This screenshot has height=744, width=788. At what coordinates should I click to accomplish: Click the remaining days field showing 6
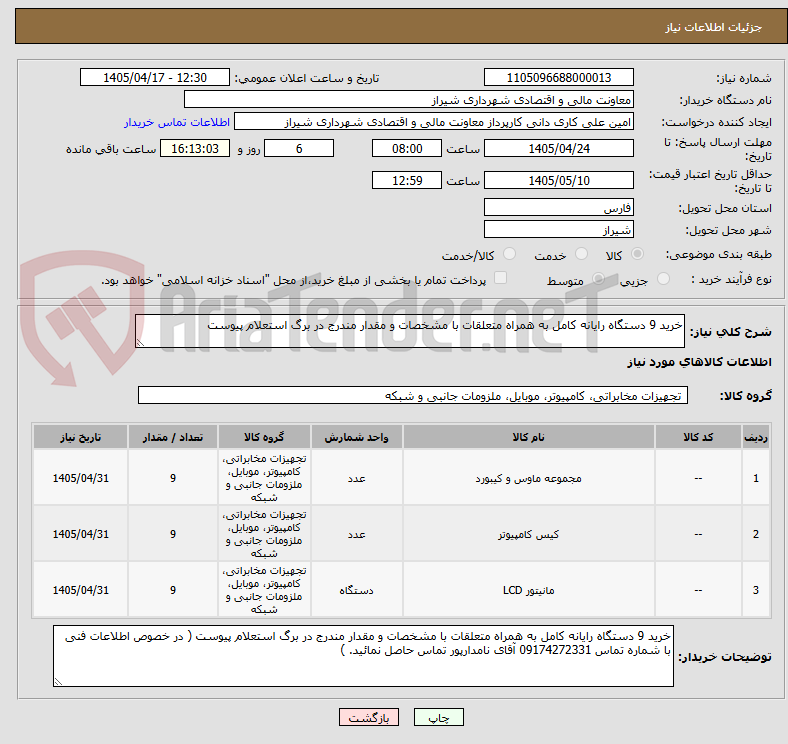(x=299, y=148)
